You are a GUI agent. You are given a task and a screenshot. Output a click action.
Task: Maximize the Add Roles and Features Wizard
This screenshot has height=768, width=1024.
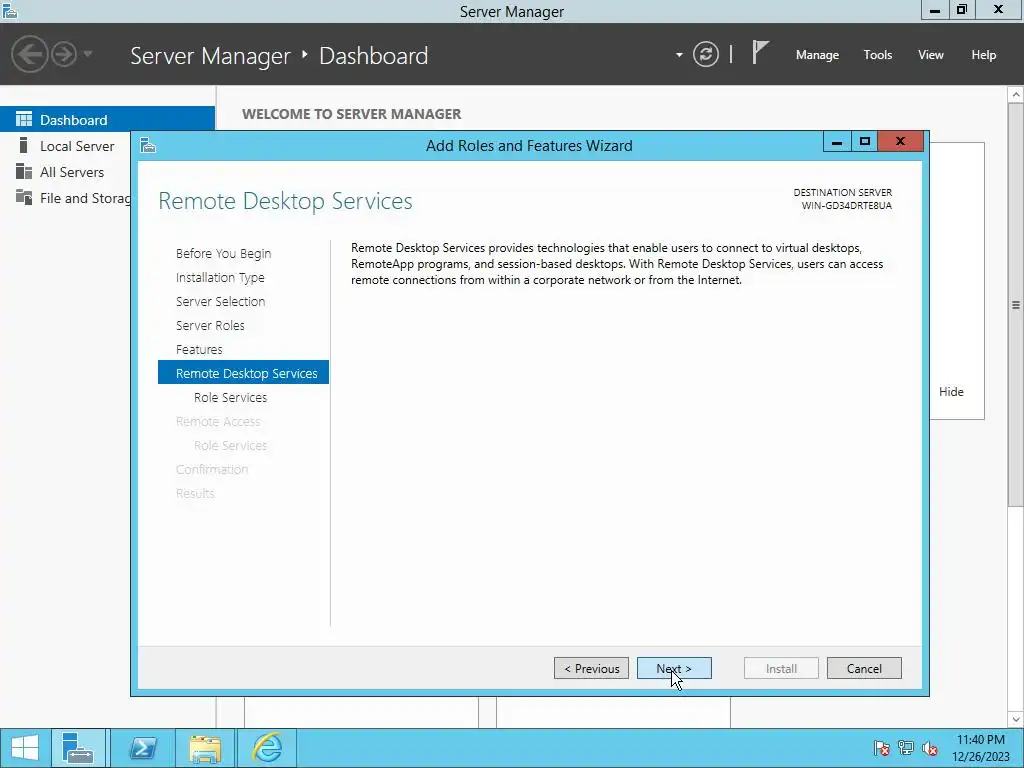pos(864,142)
